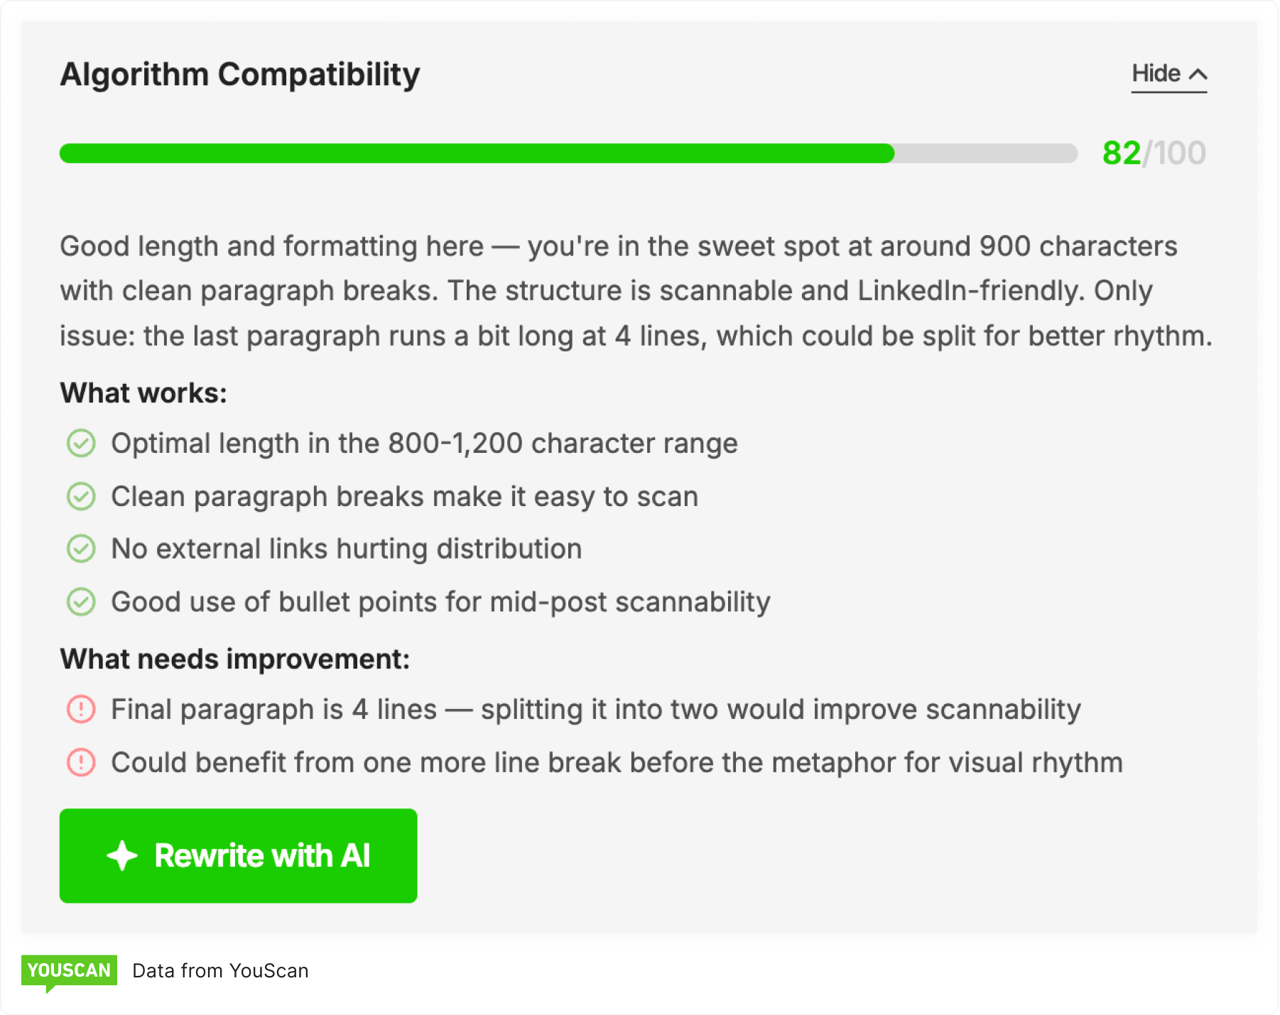Screen dimensions: 1280x1015
Task: Click the sparkle icon inside the green button
Action: click(122, 855)
